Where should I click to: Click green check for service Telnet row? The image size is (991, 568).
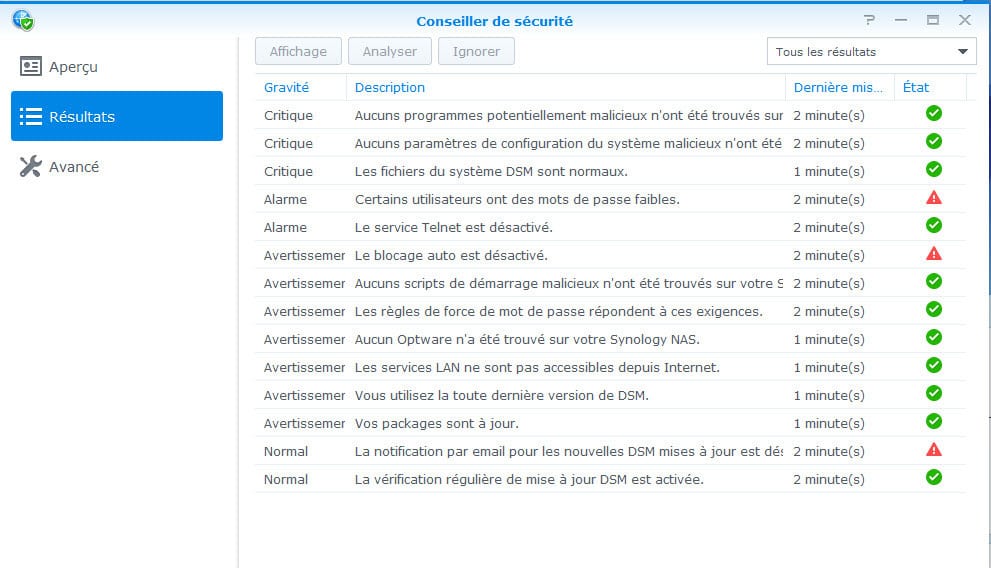(x=933, y=226)
